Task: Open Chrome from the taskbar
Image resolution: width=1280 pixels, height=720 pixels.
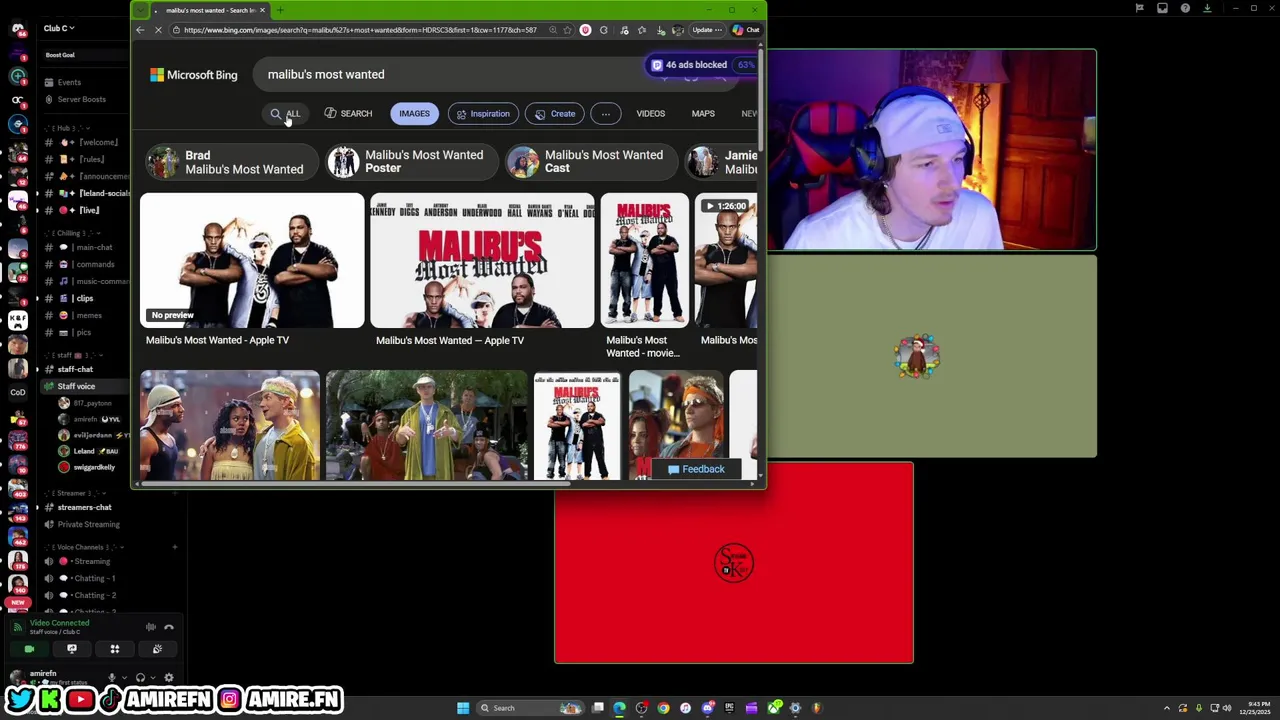Action: click(663, 708)
